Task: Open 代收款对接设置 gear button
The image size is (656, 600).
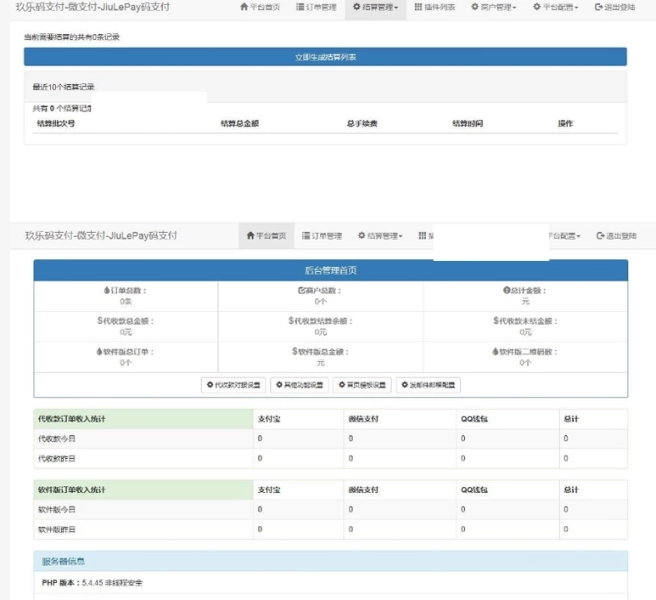Action: 233,385
